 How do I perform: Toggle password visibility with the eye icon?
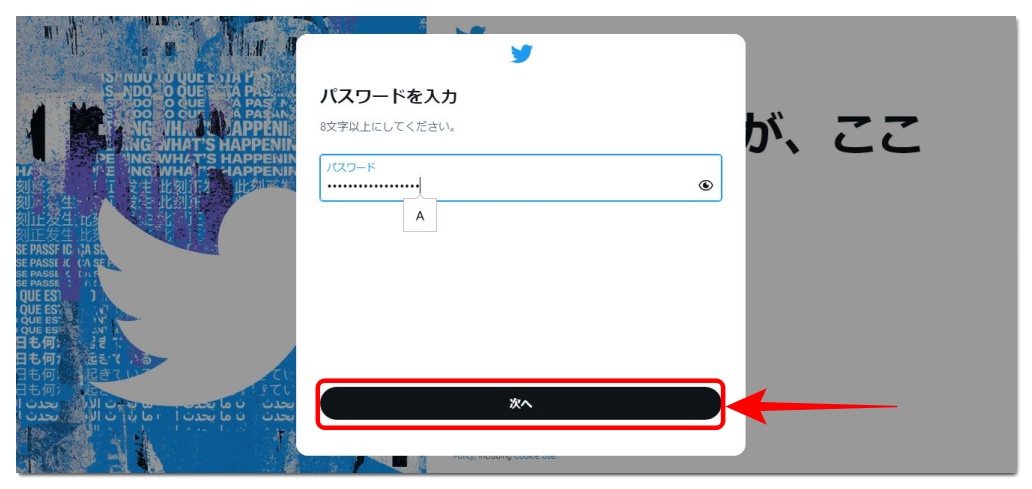tap(706, 186)
